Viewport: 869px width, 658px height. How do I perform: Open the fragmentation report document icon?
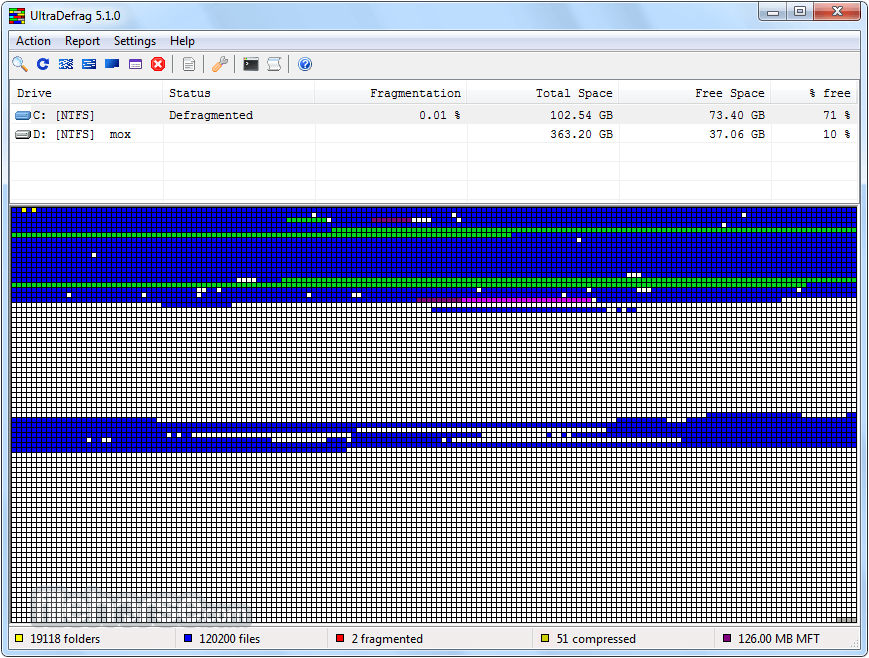189,64
